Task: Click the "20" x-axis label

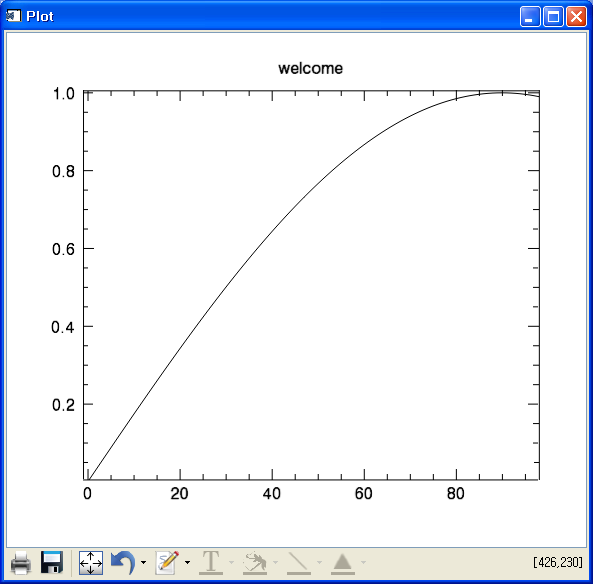Action: [x=179, y=494]
